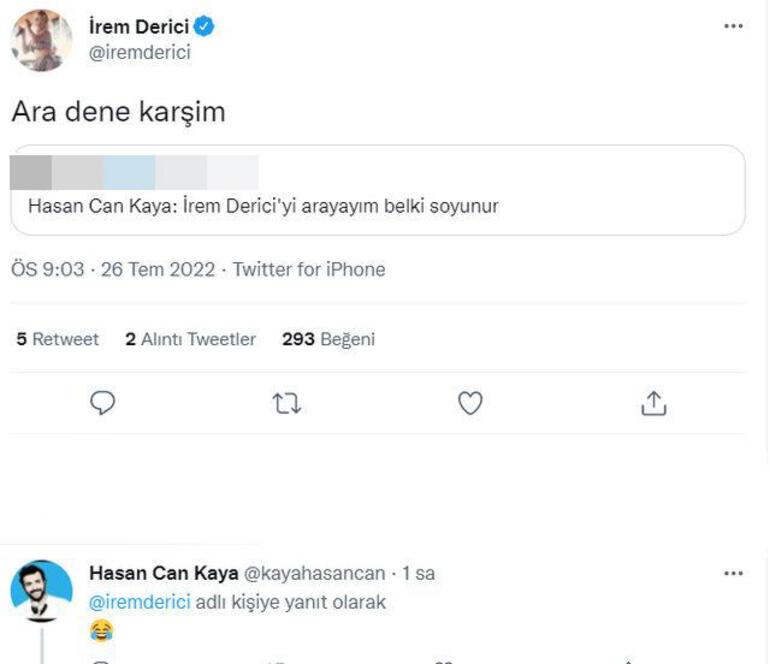Open İrem Derici's profile picture

pos(42,41)
